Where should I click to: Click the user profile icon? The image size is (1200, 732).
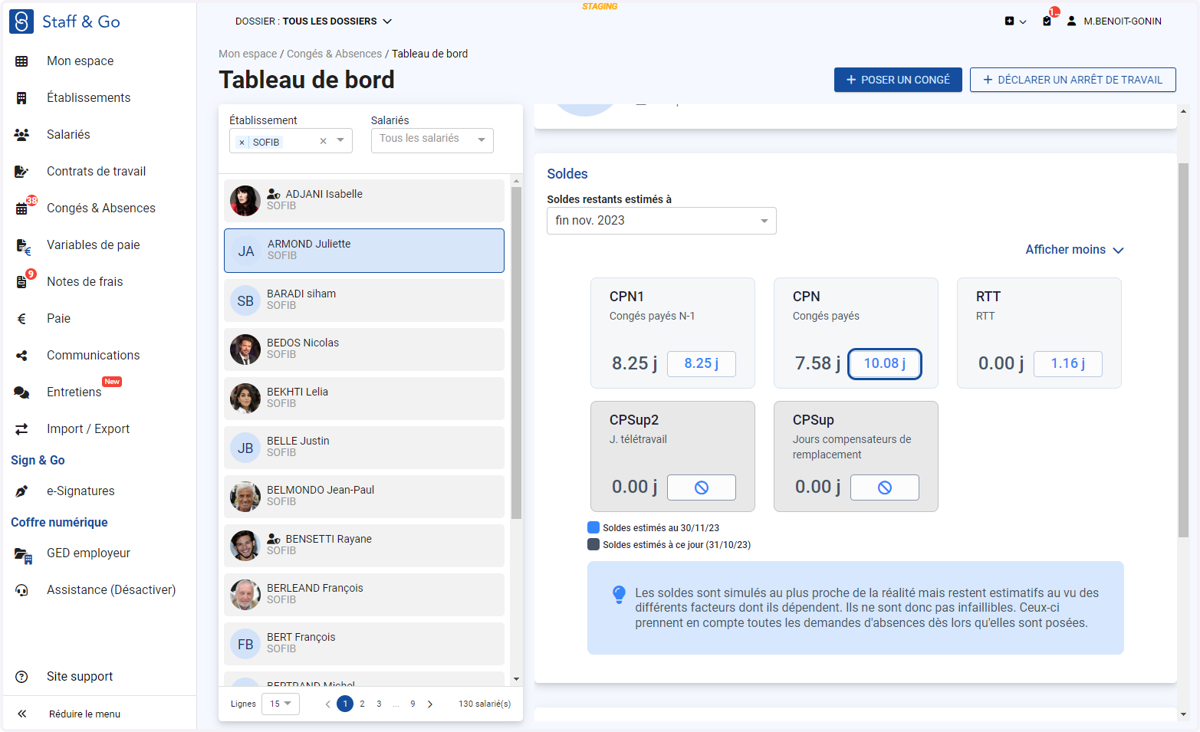[1071, 21]
